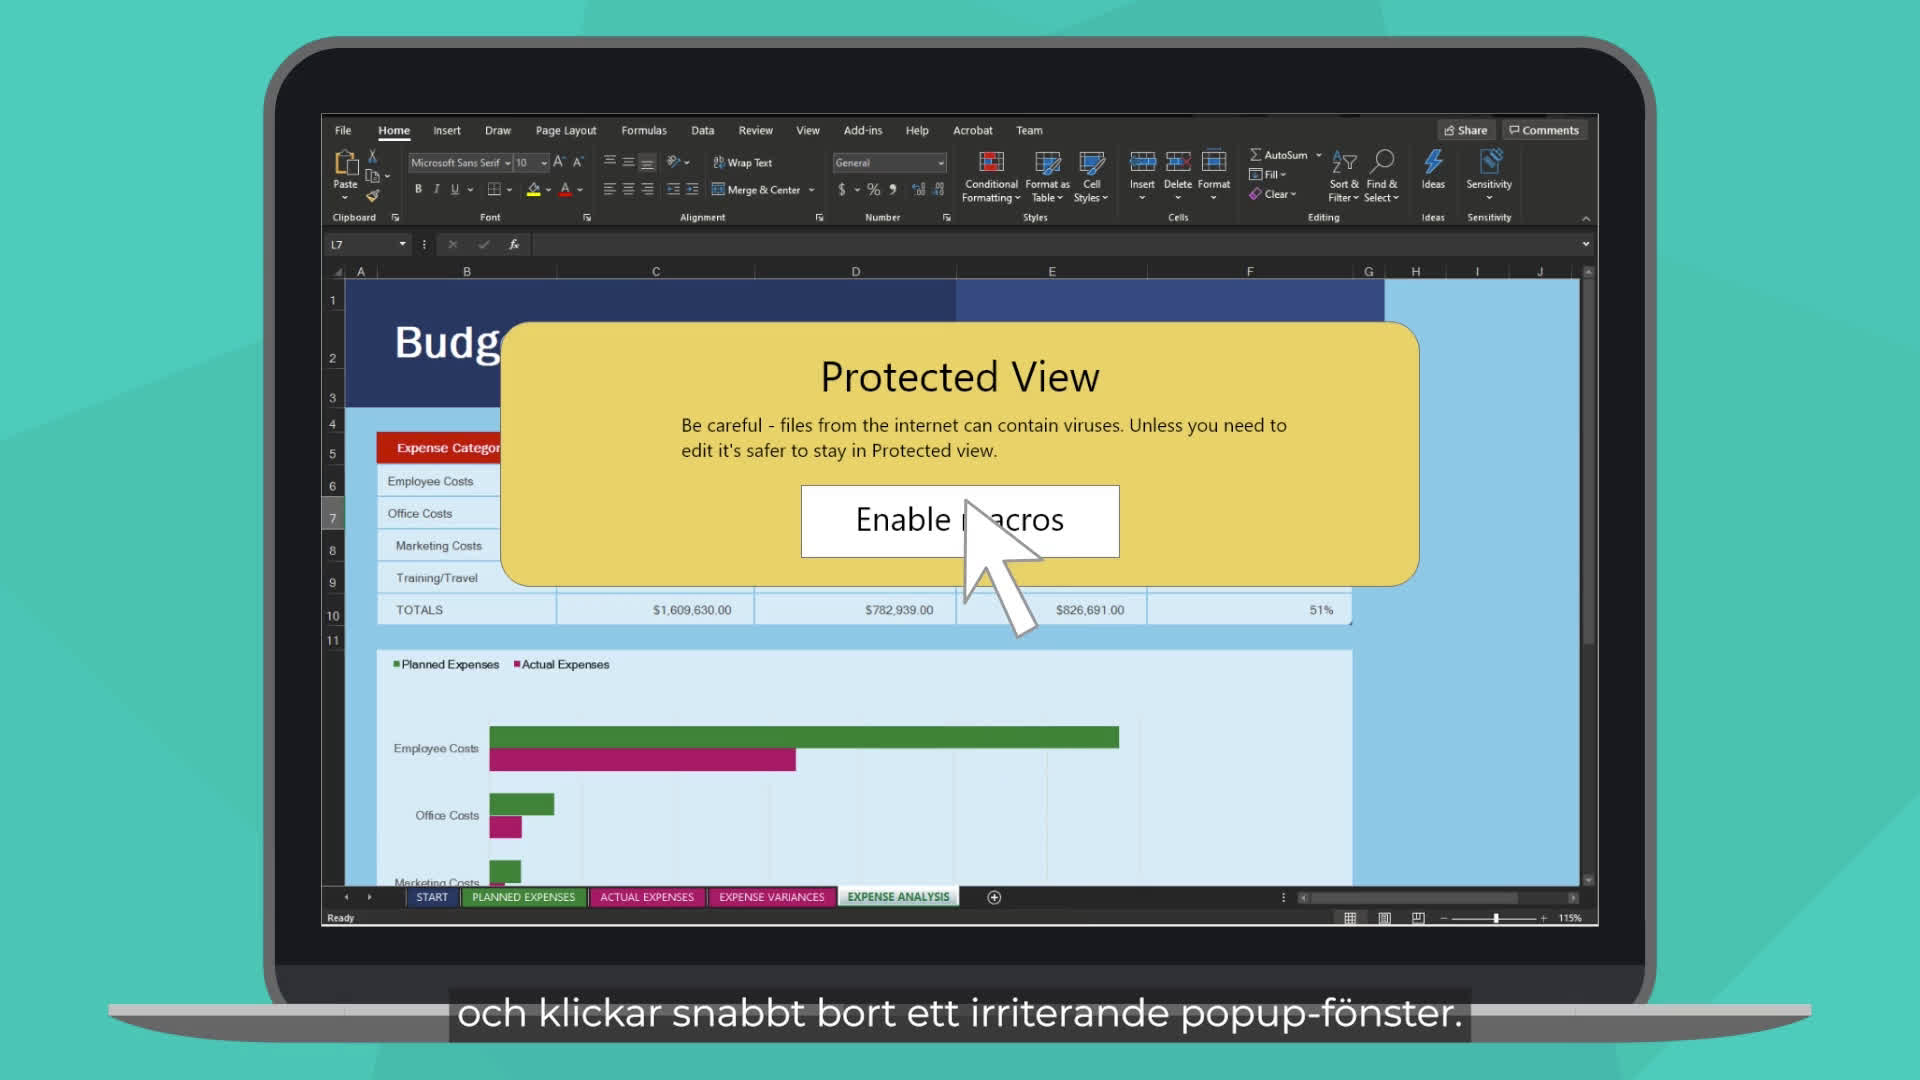The height and width of the screenshot is (1080, 1920).
Task: Click the add new sheet plus button
Action: [994, 897]
